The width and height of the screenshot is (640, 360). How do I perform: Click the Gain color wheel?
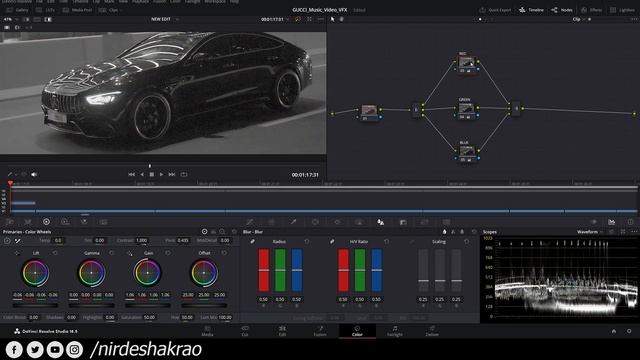[x=148, y=273]
